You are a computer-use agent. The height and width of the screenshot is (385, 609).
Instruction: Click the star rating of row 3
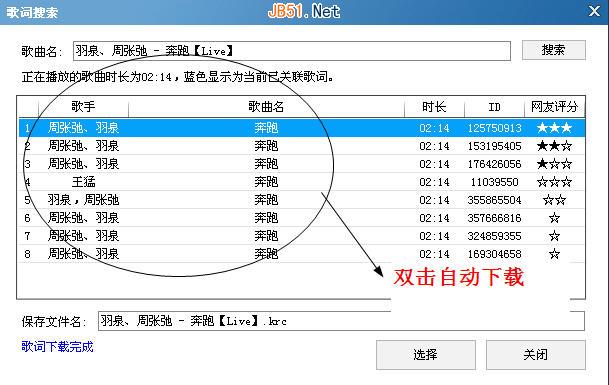pos(554,164)
